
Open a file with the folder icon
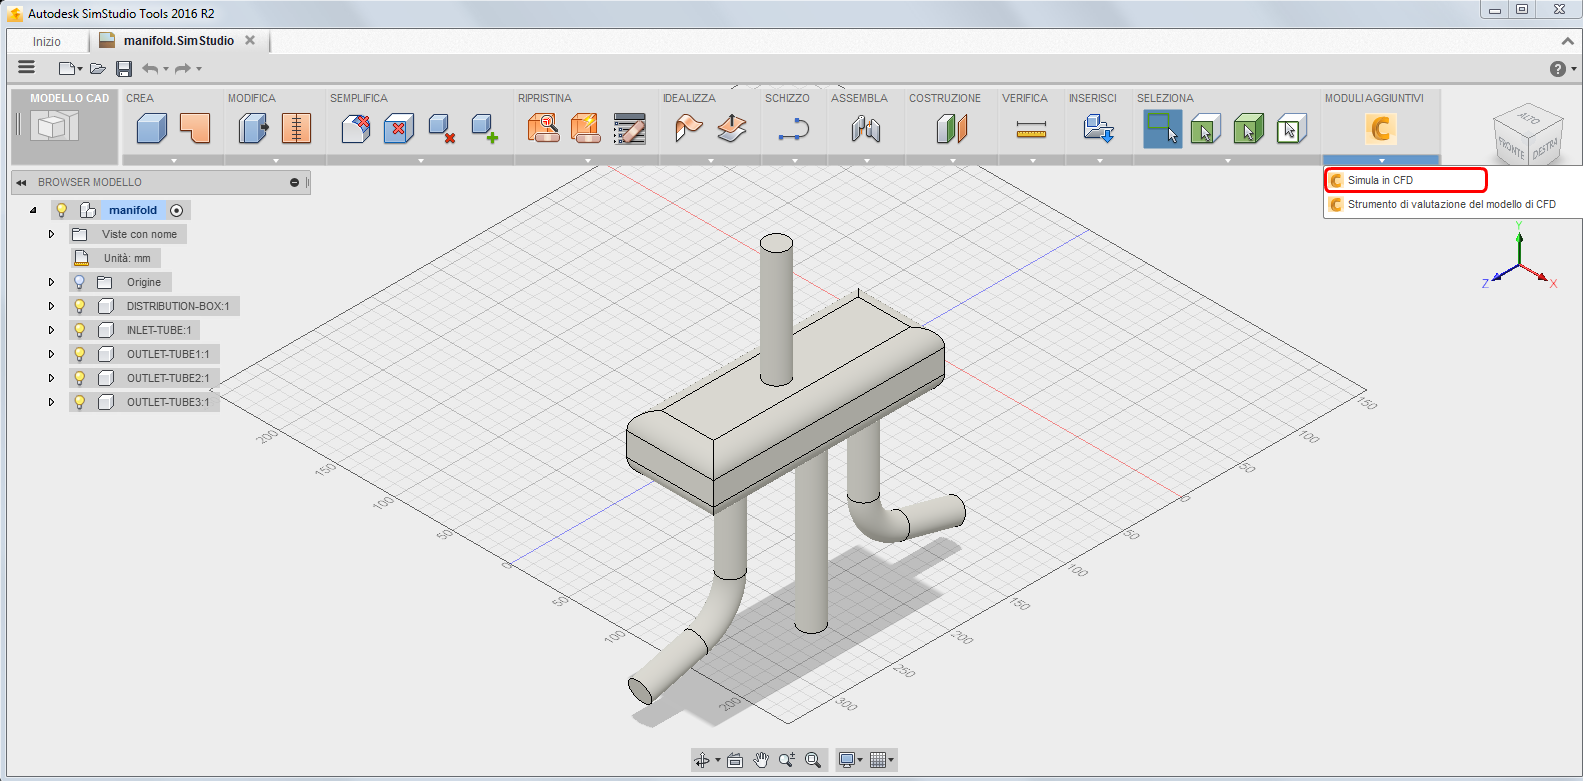coord(98,69)
